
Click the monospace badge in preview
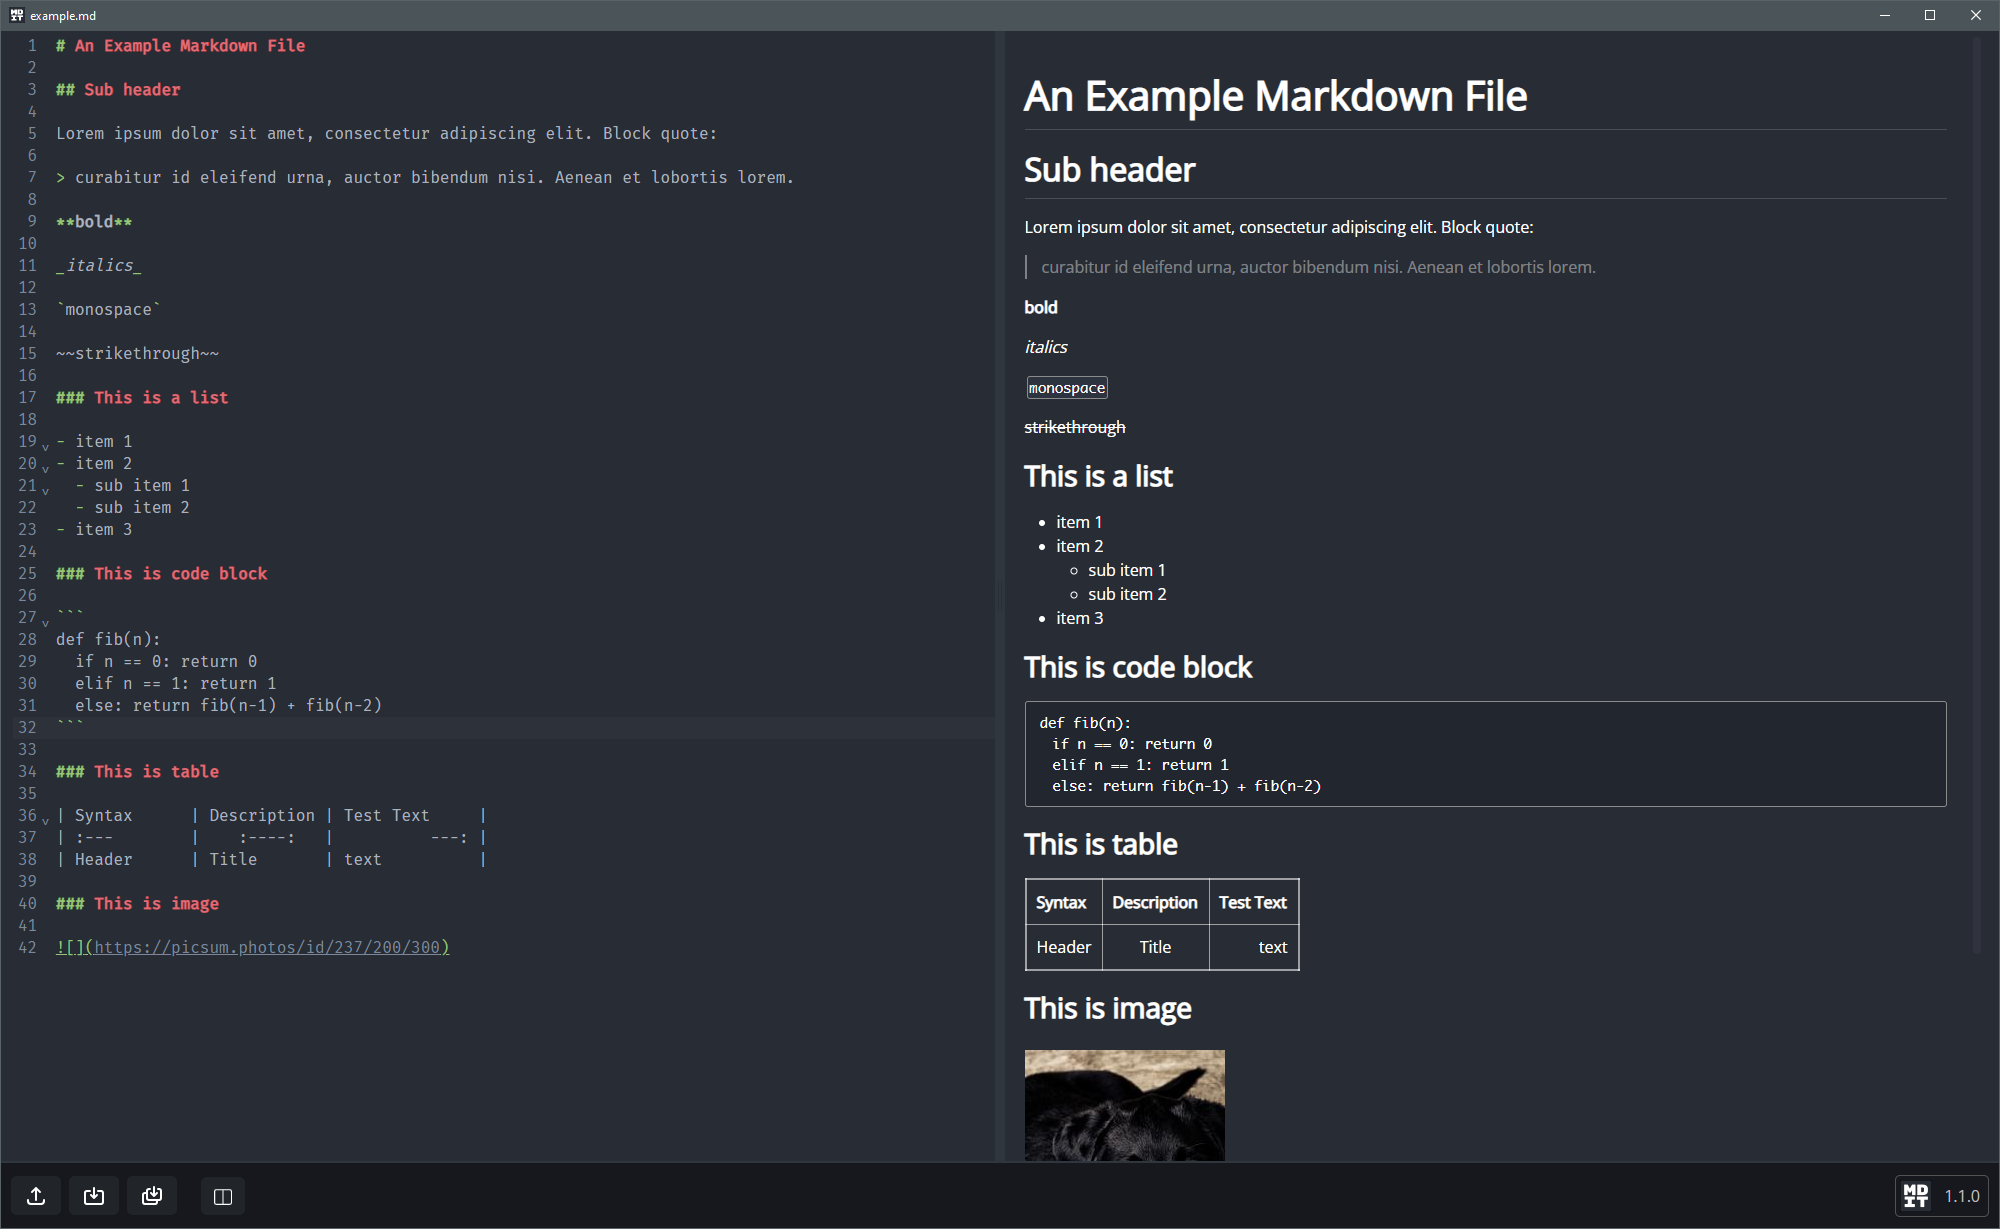(x=1066, y=387)
